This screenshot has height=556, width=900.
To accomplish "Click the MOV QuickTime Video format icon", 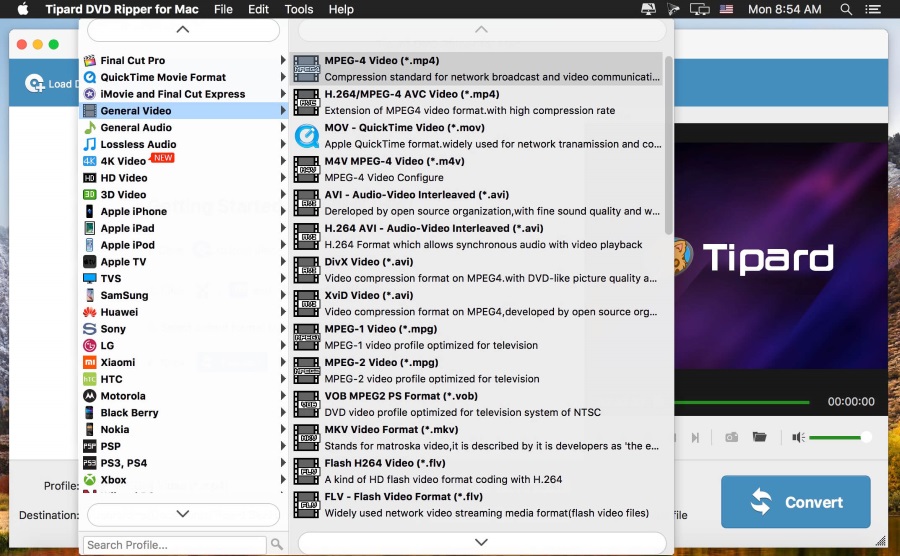I will click(307, 136).
